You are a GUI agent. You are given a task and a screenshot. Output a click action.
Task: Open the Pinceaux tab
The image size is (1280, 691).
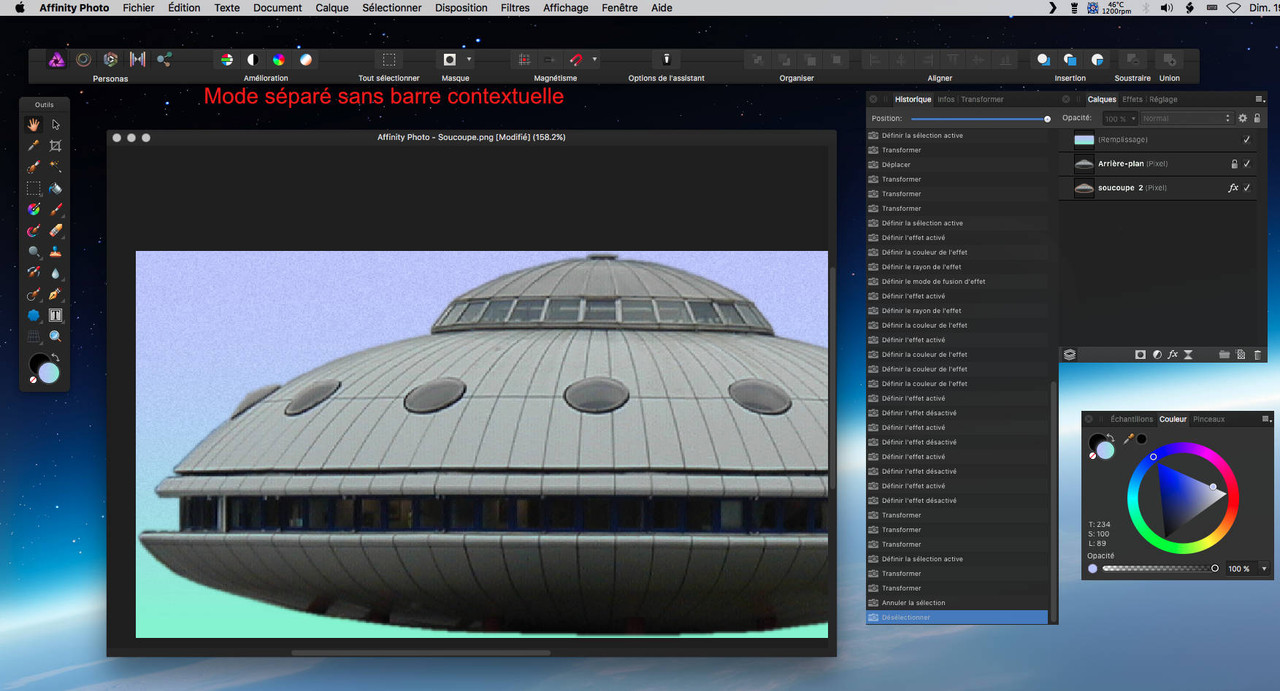point(1208,419)
